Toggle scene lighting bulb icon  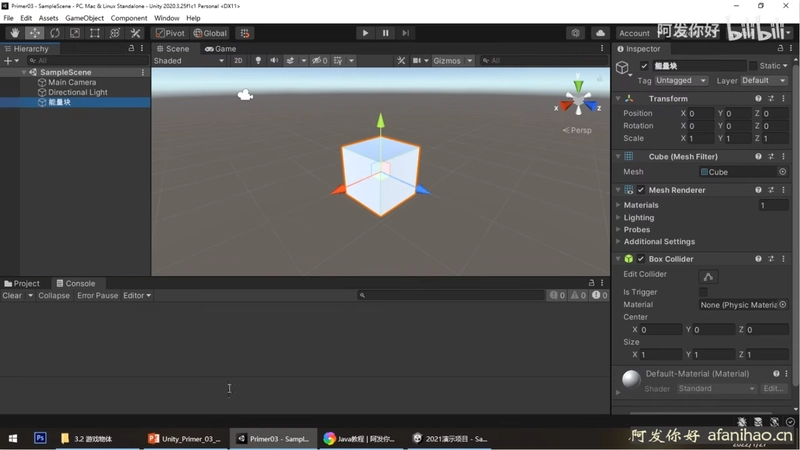[258, 60]
